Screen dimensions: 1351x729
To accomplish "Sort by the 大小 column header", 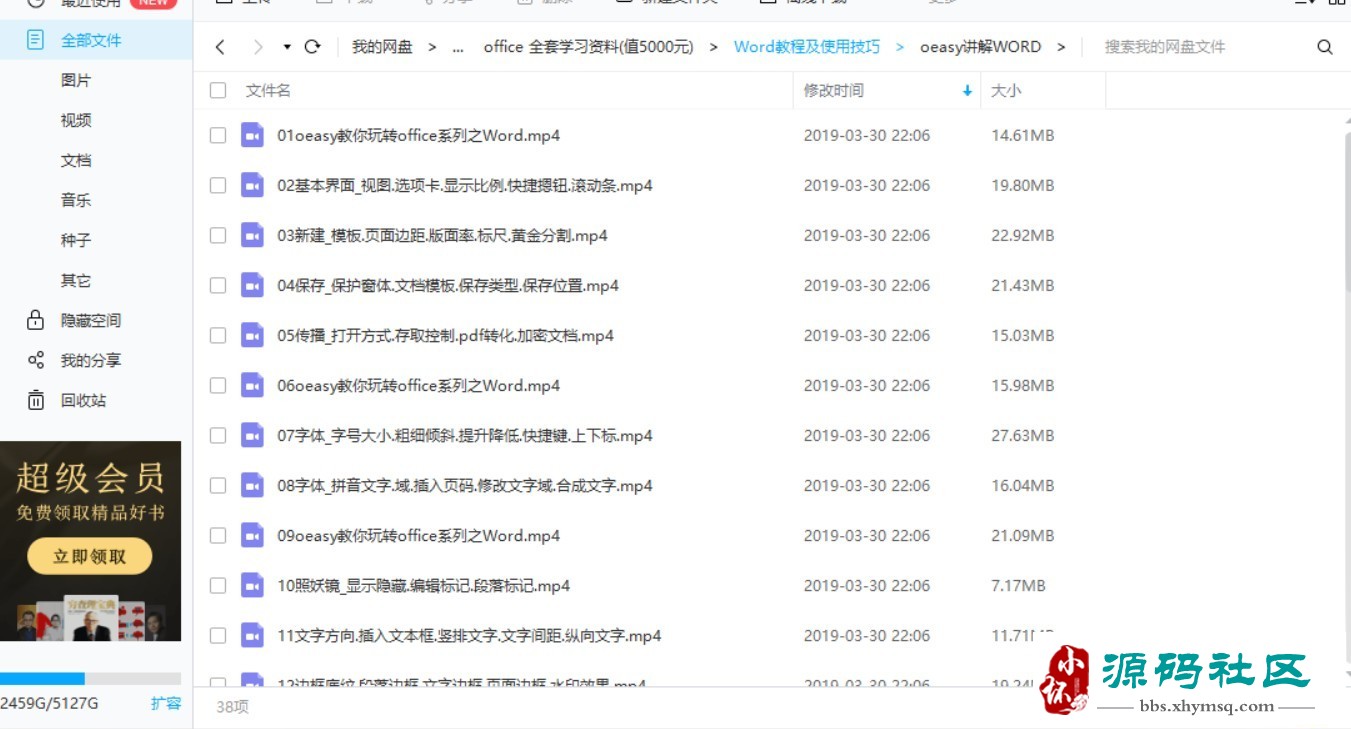I will (1006, 91).
